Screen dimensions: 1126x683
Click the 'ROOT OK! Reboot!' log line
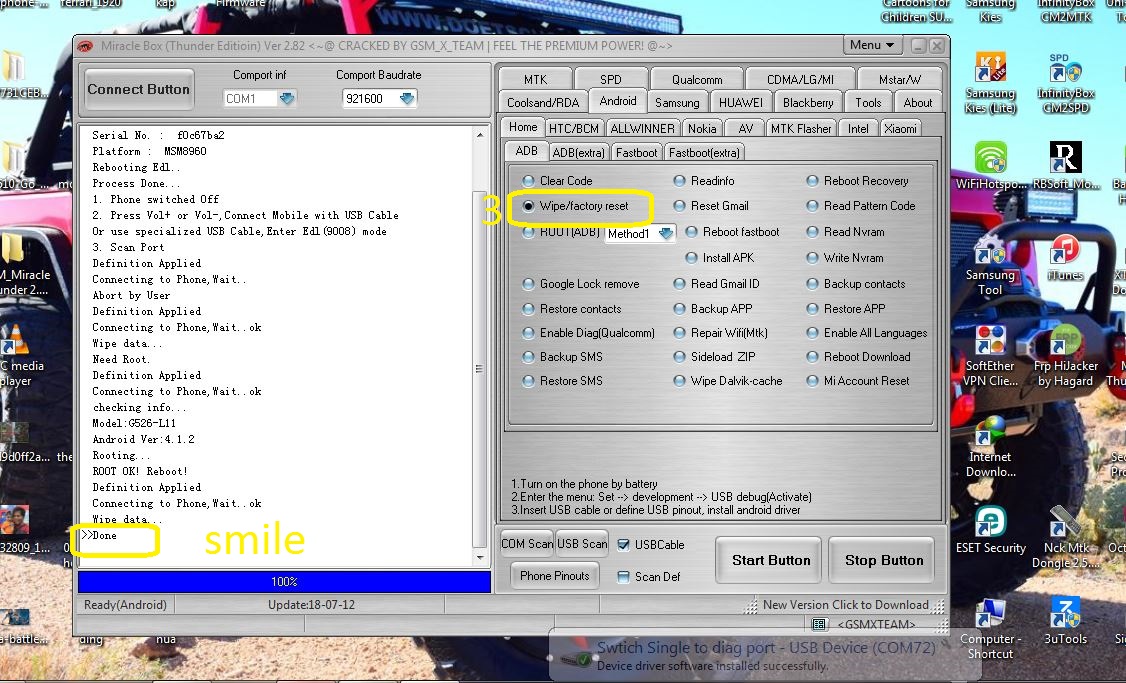click(140, 471)
